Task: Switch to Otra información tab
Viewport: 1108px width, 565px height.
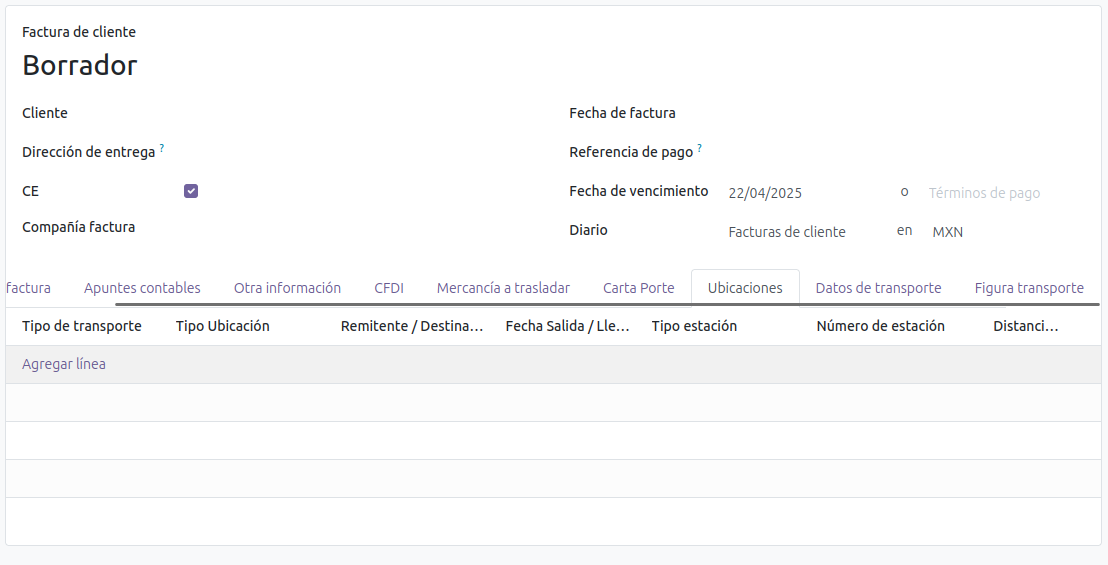Action: [287, 288]
